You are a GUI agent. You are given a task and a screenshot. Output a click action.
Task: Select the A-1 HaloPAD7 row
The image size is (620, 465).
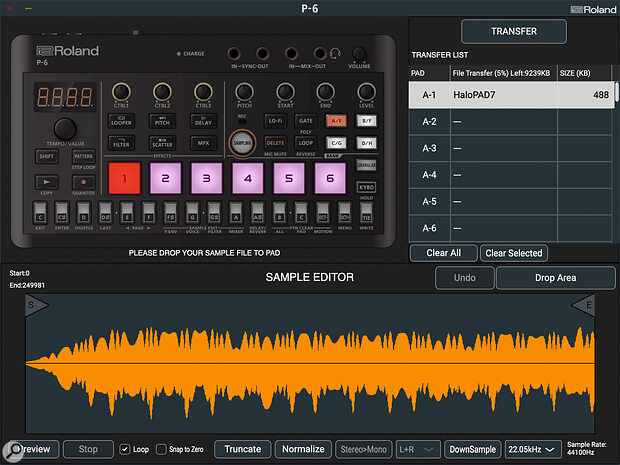click(511, 95)
